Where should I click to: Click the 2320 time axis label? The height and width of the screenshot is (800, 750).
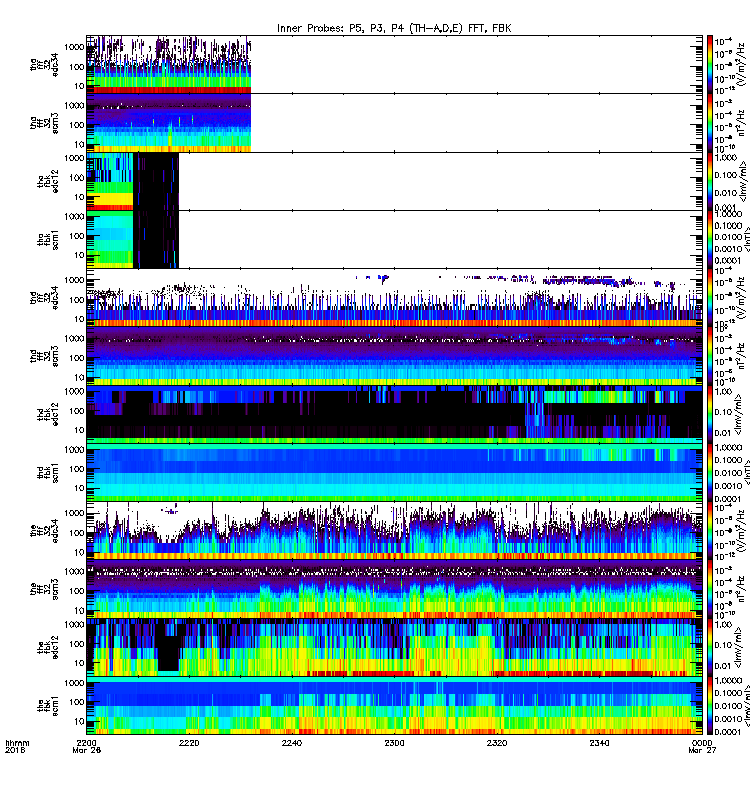497,742
